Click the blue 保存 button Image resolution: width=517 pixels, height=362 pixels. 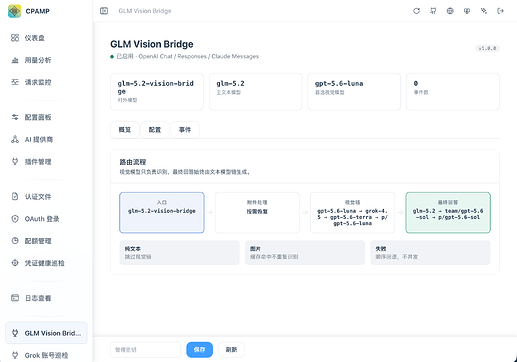click(199, 350)
